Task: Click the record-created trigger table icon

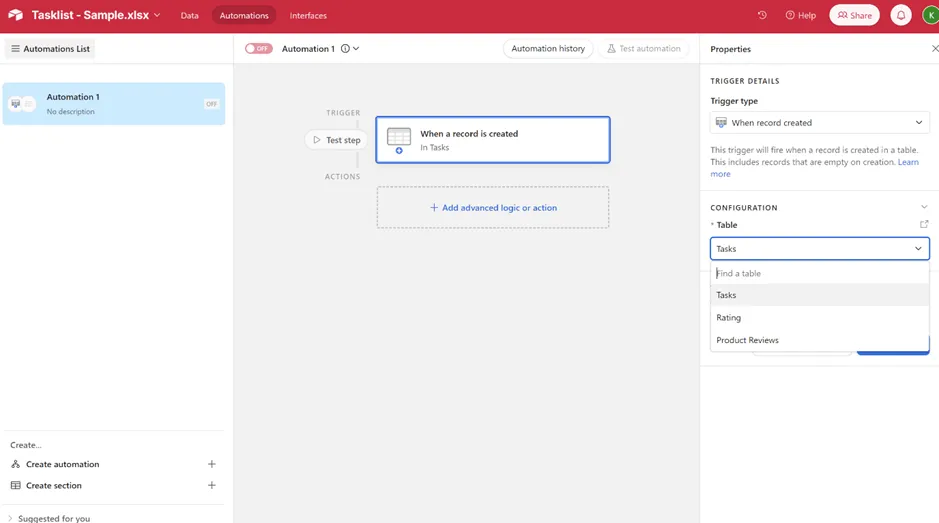Action: coord(399,140)
